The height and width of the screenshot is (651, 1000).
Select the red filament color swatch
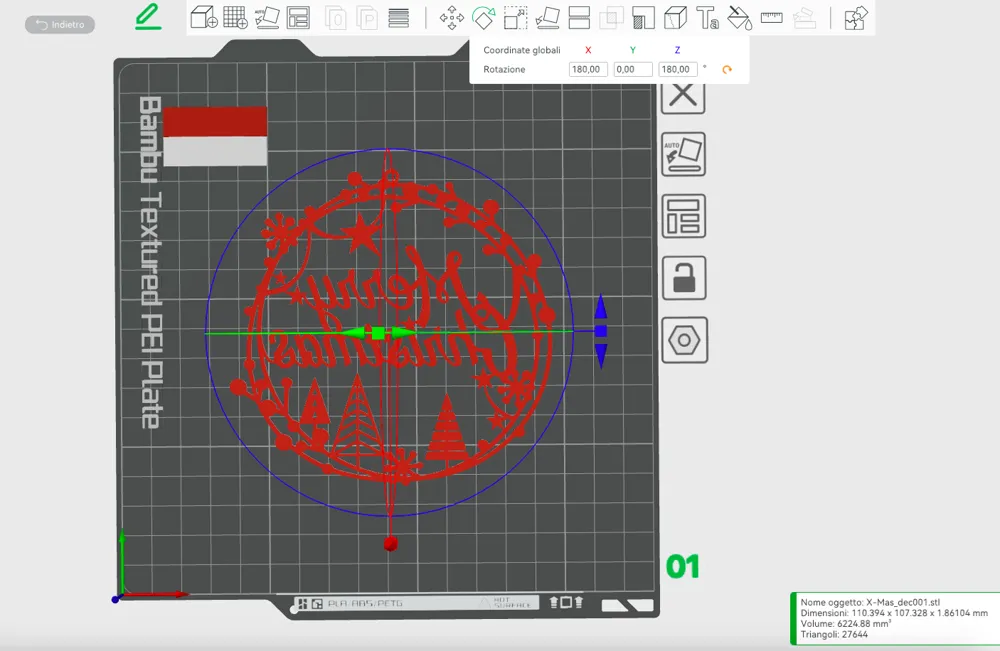coord(215,122)
